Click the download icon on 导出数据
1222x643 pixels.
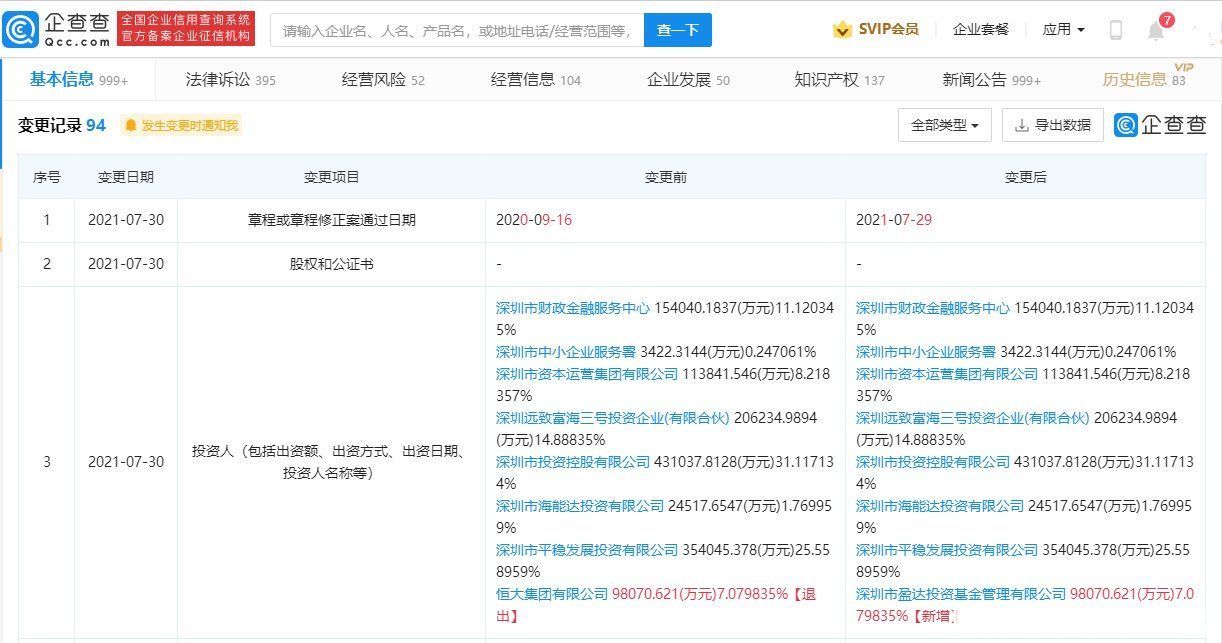click(x=1023, y=125)
